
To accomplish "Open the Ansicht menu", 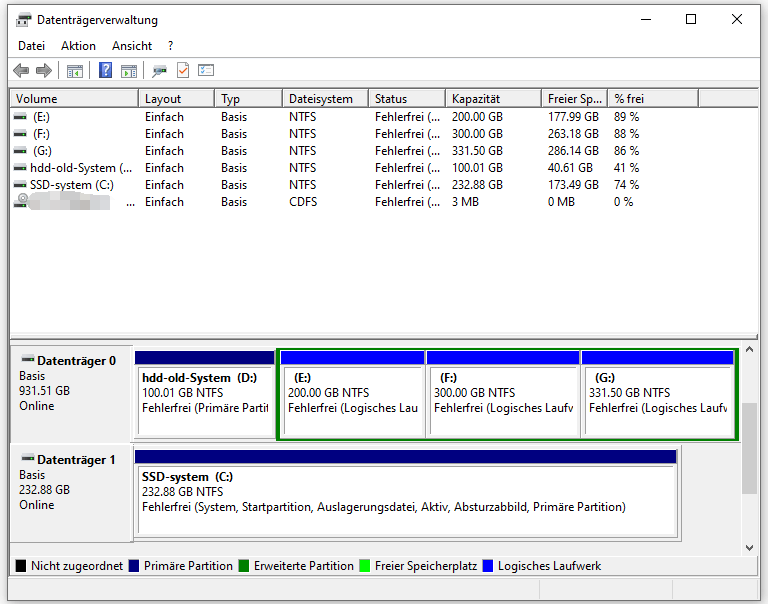I will coord(132,46).
